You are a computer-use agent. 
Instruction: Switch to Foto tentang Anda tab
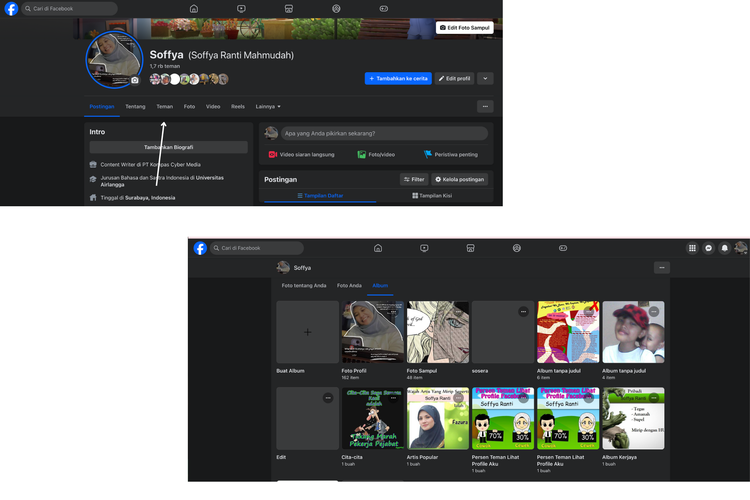[304, 286]
